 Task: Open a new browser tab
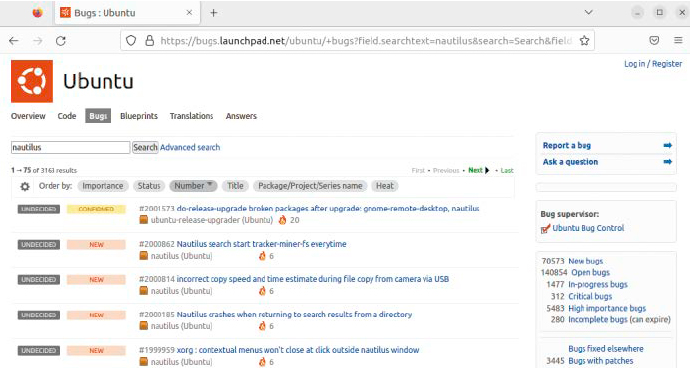[213, 13]
